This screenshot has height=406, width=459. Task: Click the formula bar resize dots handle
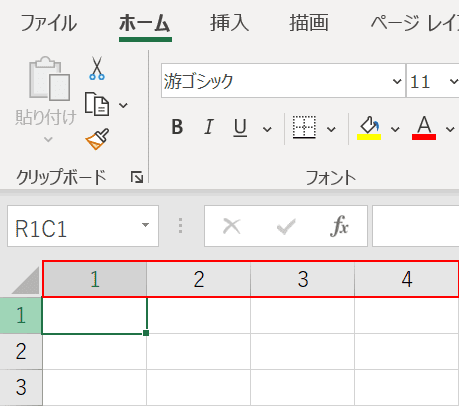click(180, 226)
